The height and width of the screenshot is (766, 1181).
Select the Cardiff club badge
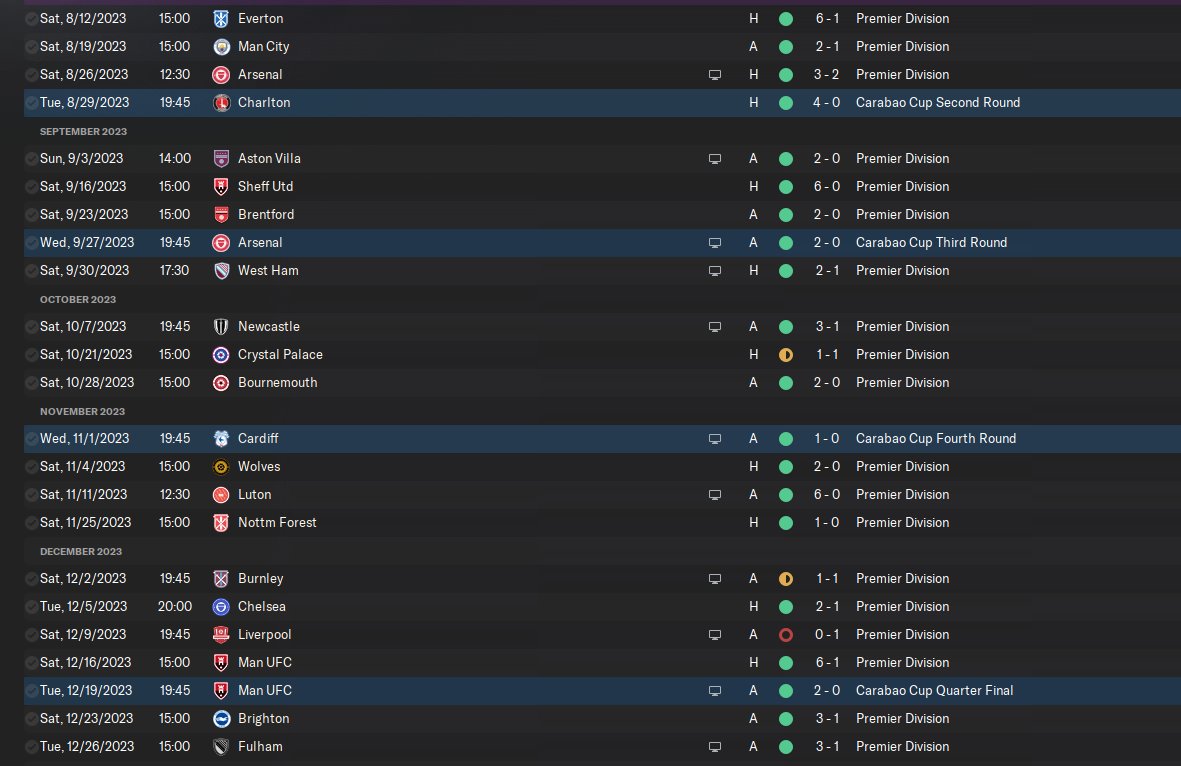point(221,439)
